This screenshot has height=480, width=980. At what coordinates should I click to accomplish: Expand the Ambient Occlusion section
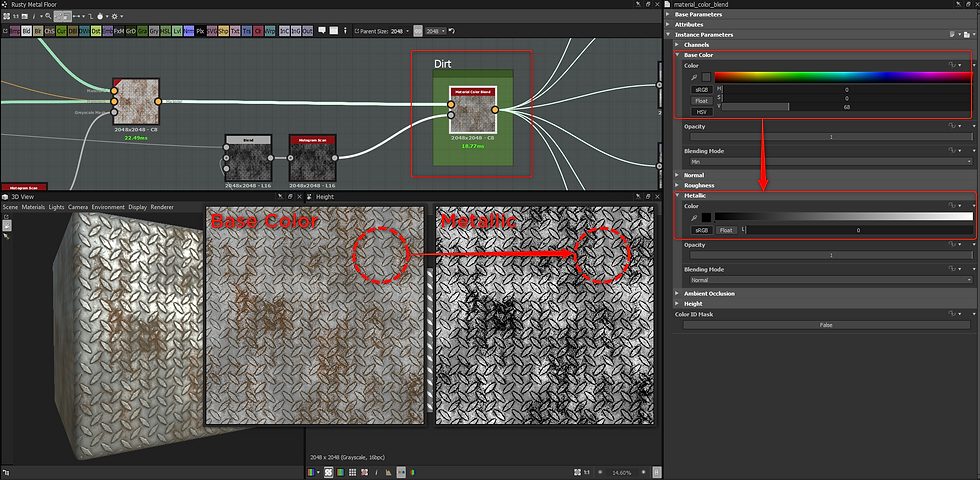pos(678,293)
